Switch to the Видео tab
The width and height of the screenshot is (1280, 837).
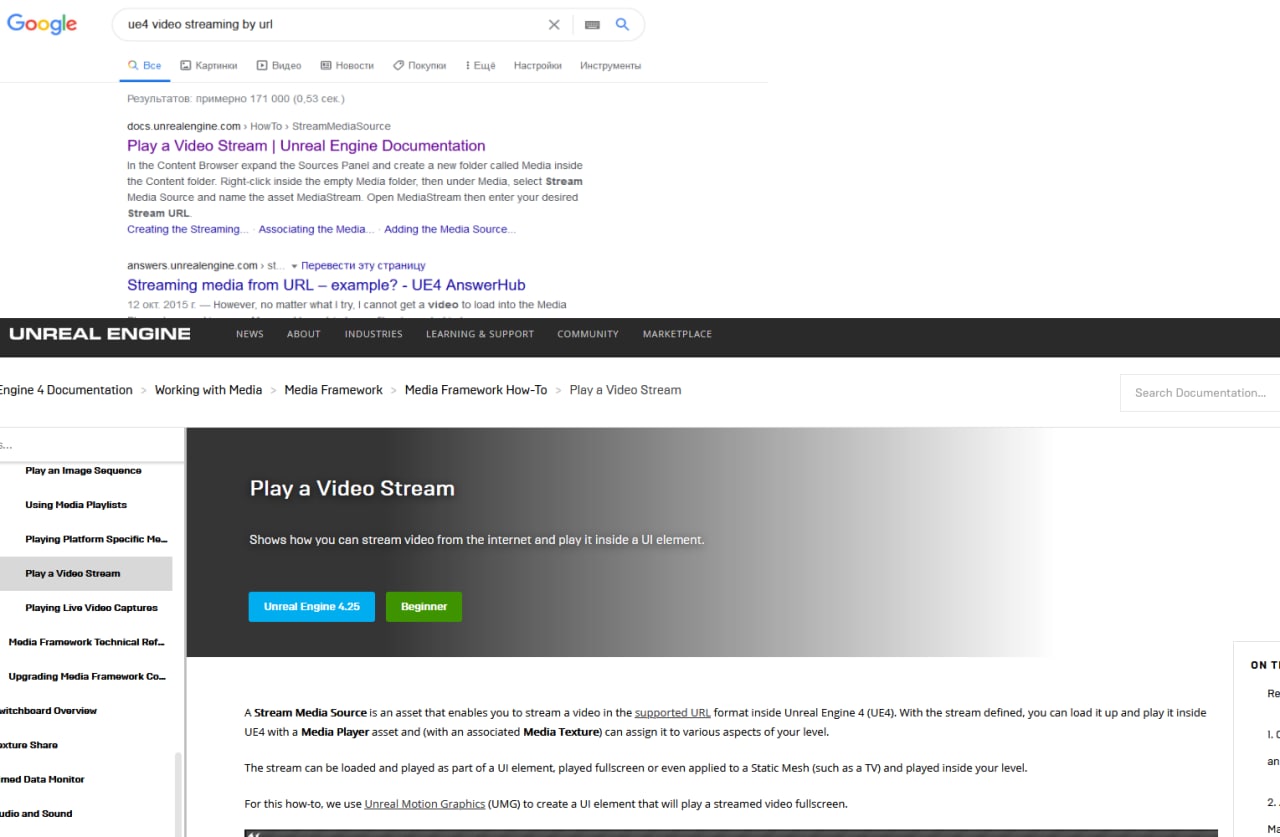[x=278, y=65]
